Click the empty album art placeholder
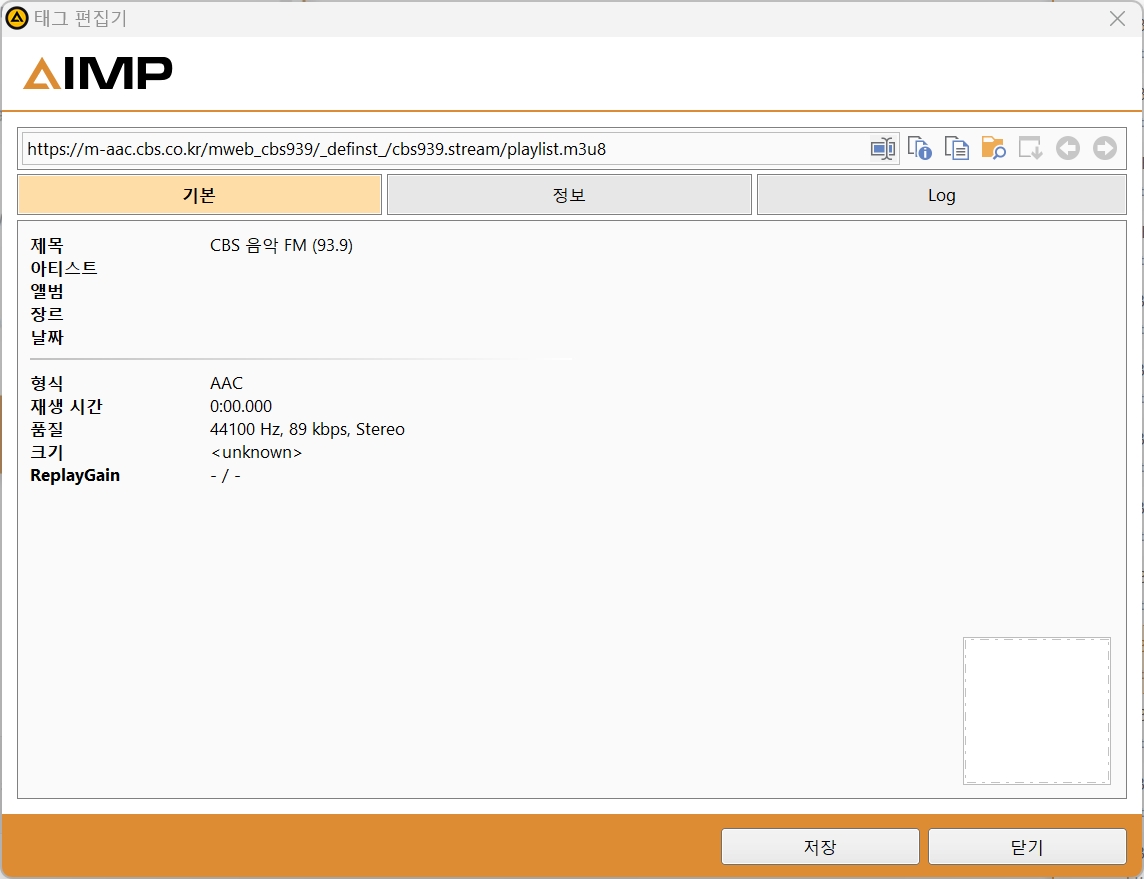 point(1037,711)
